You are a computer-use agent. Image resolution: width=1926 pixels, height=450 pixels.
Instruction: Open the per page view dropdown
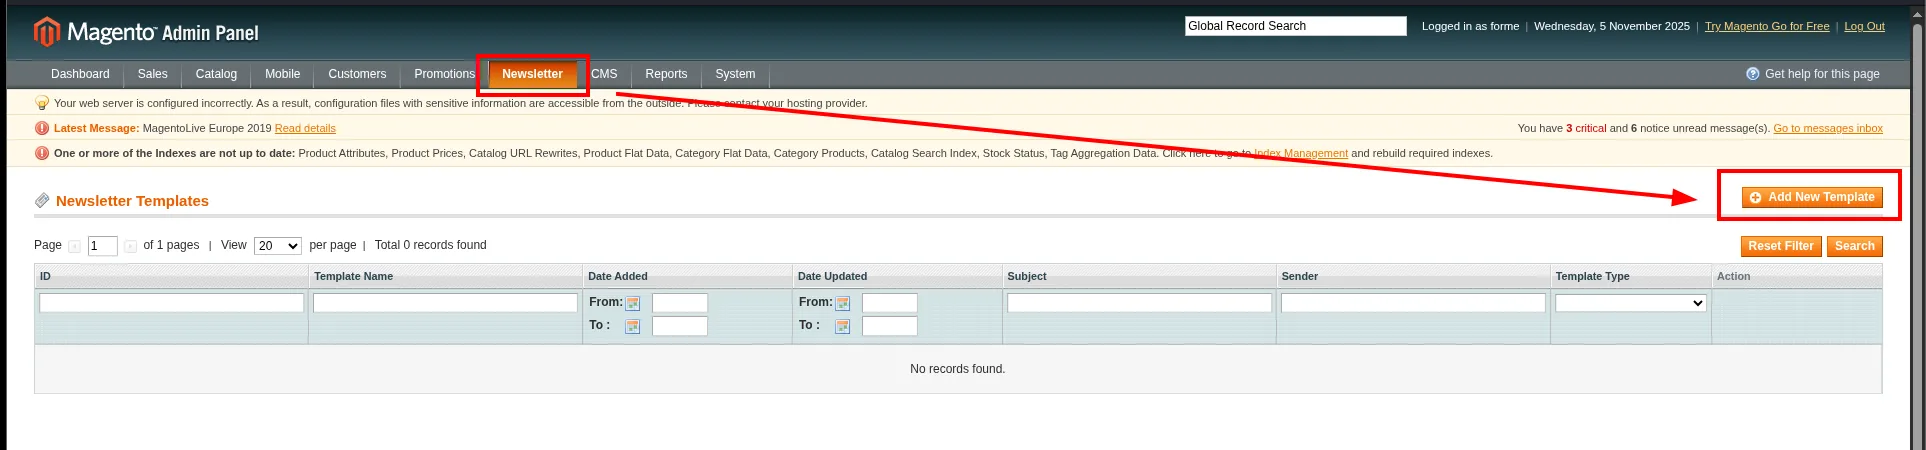click(278, 246)
